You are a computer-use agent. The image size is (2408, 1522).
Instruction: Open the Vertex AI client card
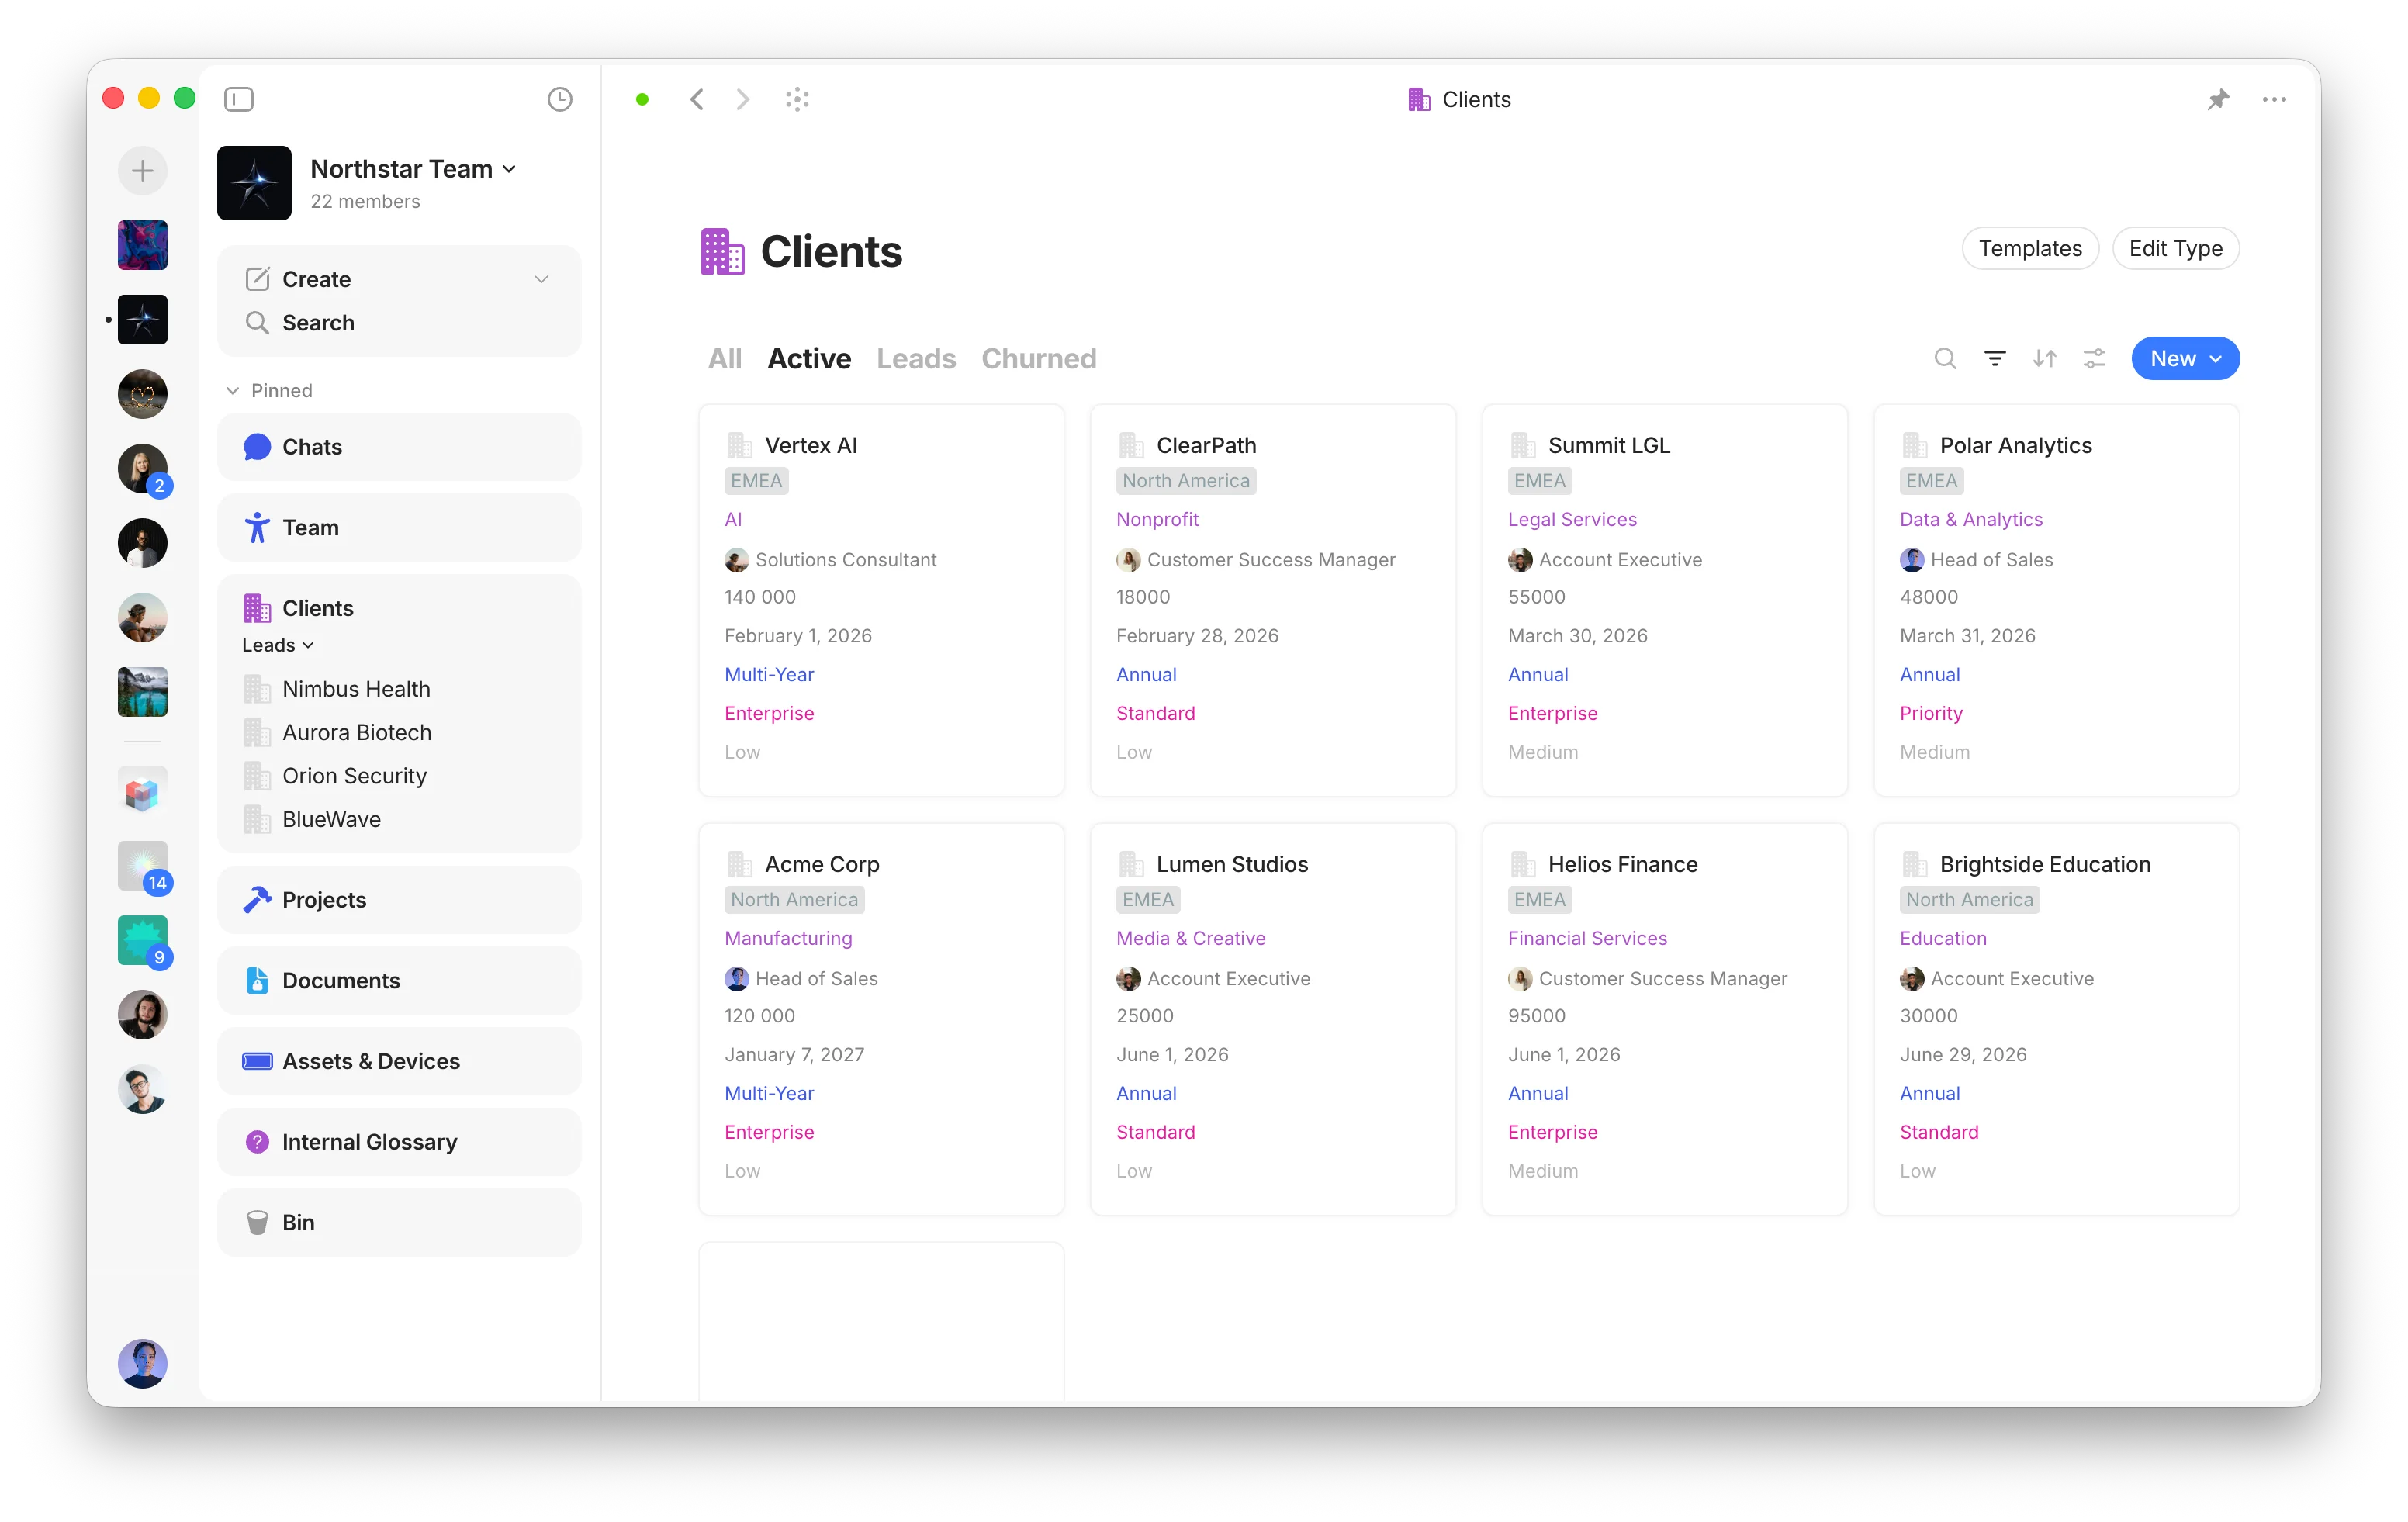point(881,600)
